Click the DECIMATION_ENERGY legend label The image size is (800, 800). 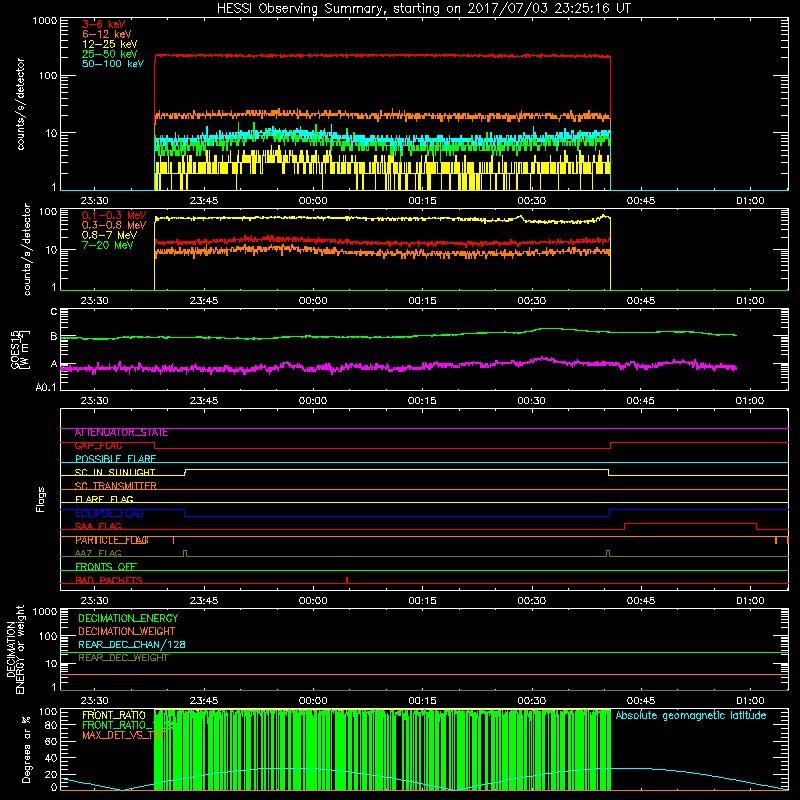tap(128, 618)
